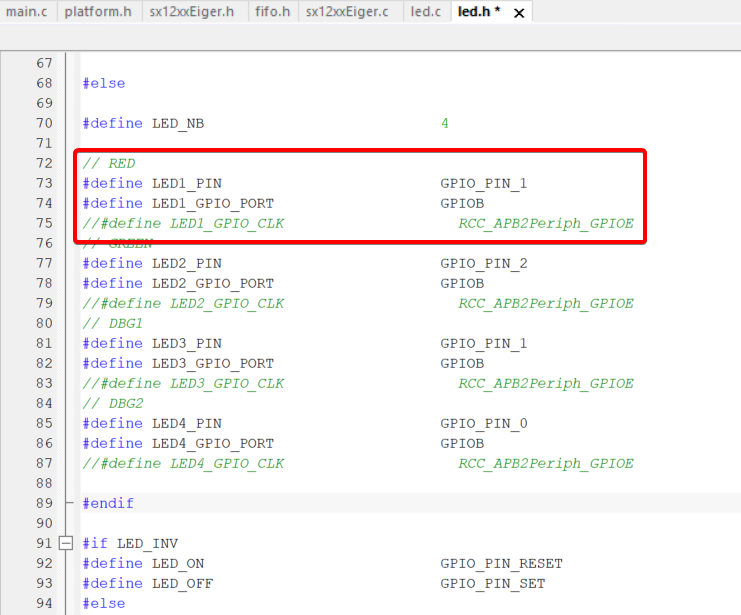Switch to the main.c tab
This screenshot has height=615, width=741.
click(x=26, y=12)
